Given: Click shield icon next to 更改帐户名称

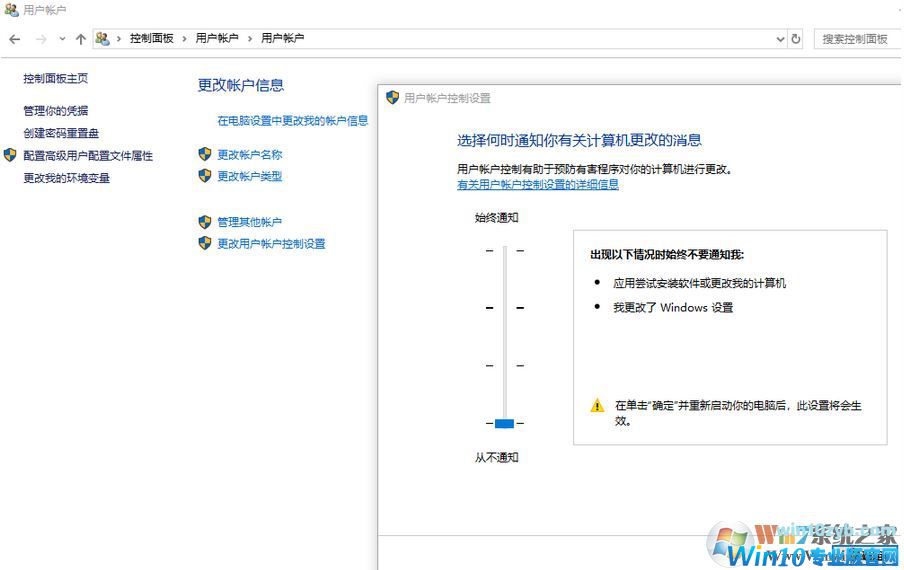Looking at the screenshot, I should pyautogui.click(x=205, y=154).
